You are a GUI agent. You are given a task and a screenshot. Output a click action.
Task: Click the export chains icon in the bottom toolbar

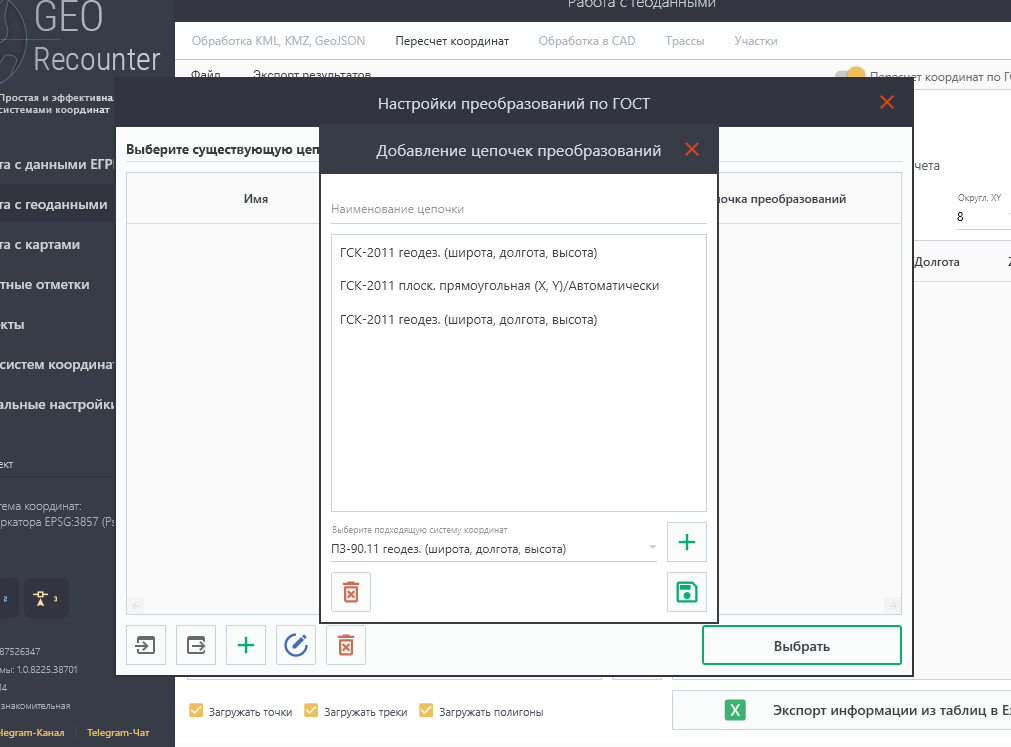point(196,645)
